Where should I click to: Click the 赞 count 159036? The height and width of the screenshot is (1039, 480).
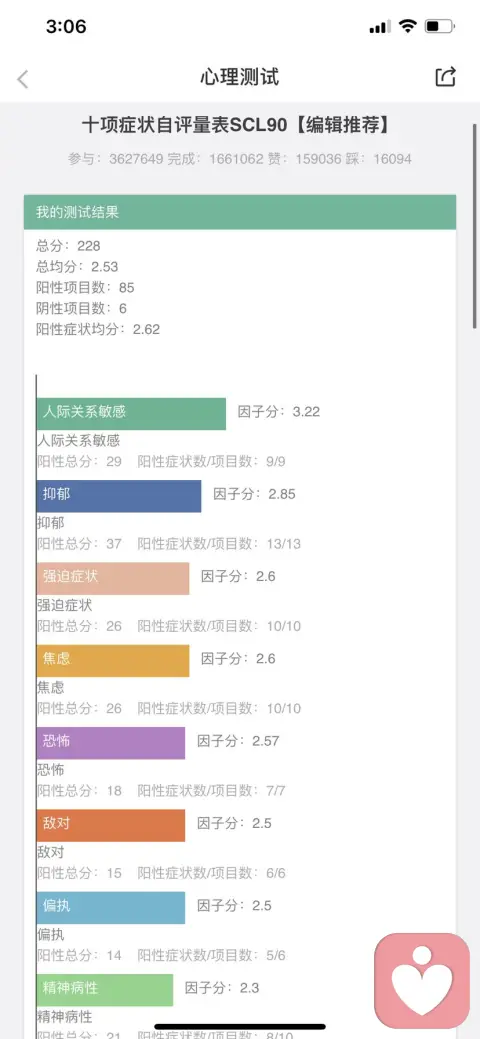click(313, 159)
